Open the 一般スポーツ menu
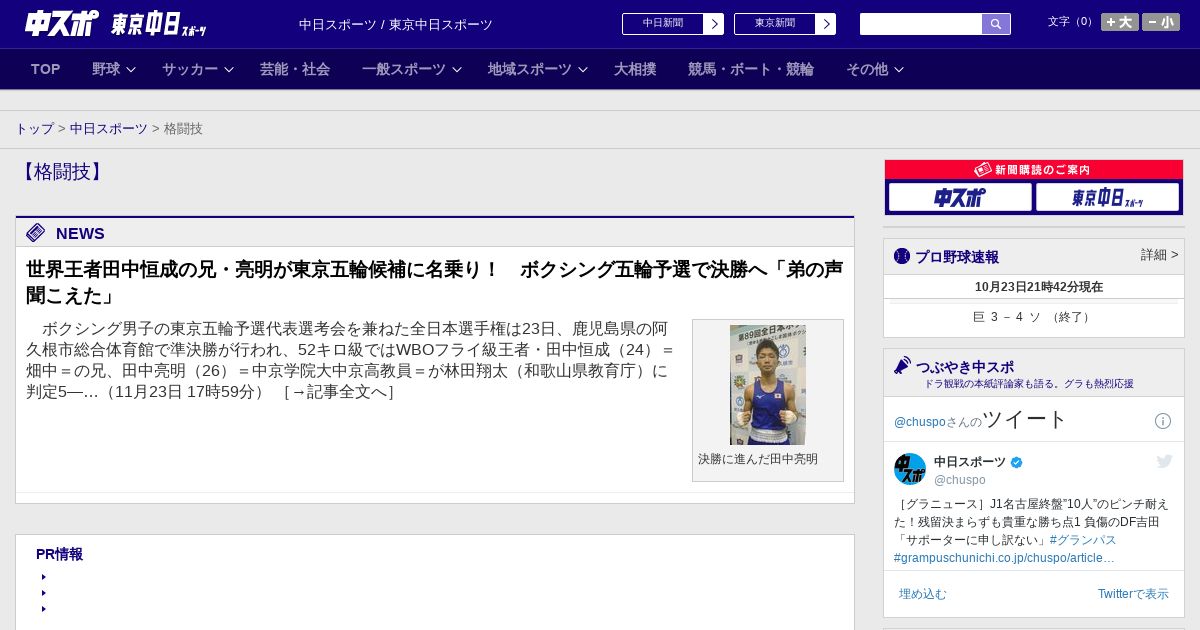The image size is (1200, 630). point(404,69)
